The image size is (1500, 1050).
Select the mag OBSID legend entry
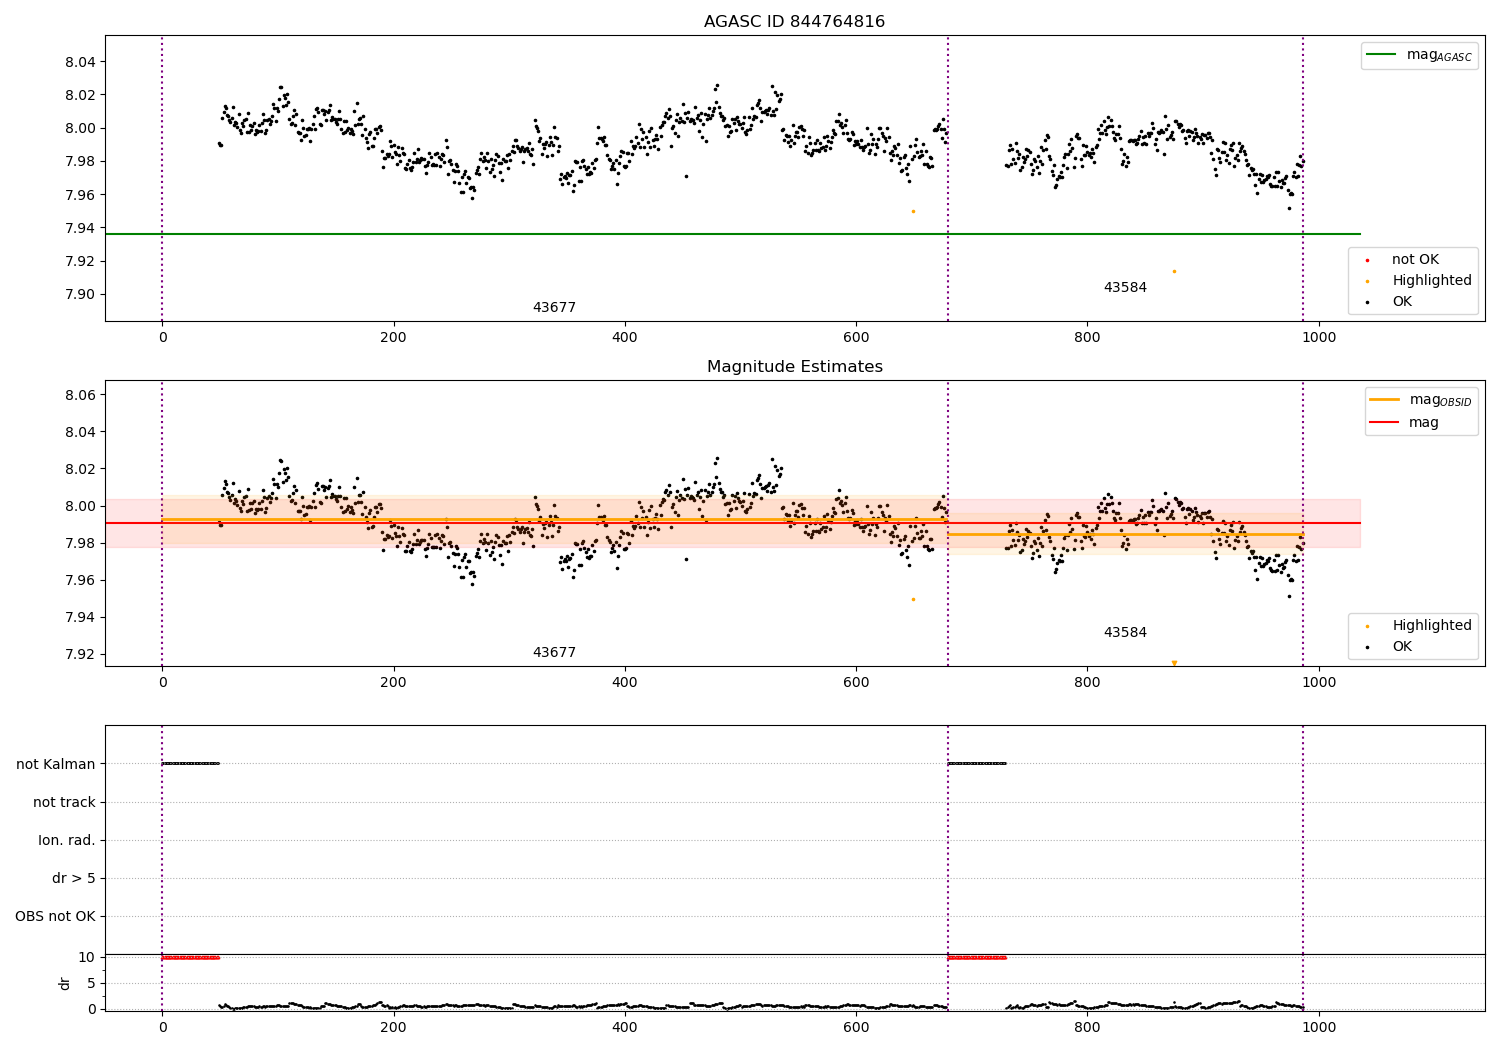pos(1421,400)
